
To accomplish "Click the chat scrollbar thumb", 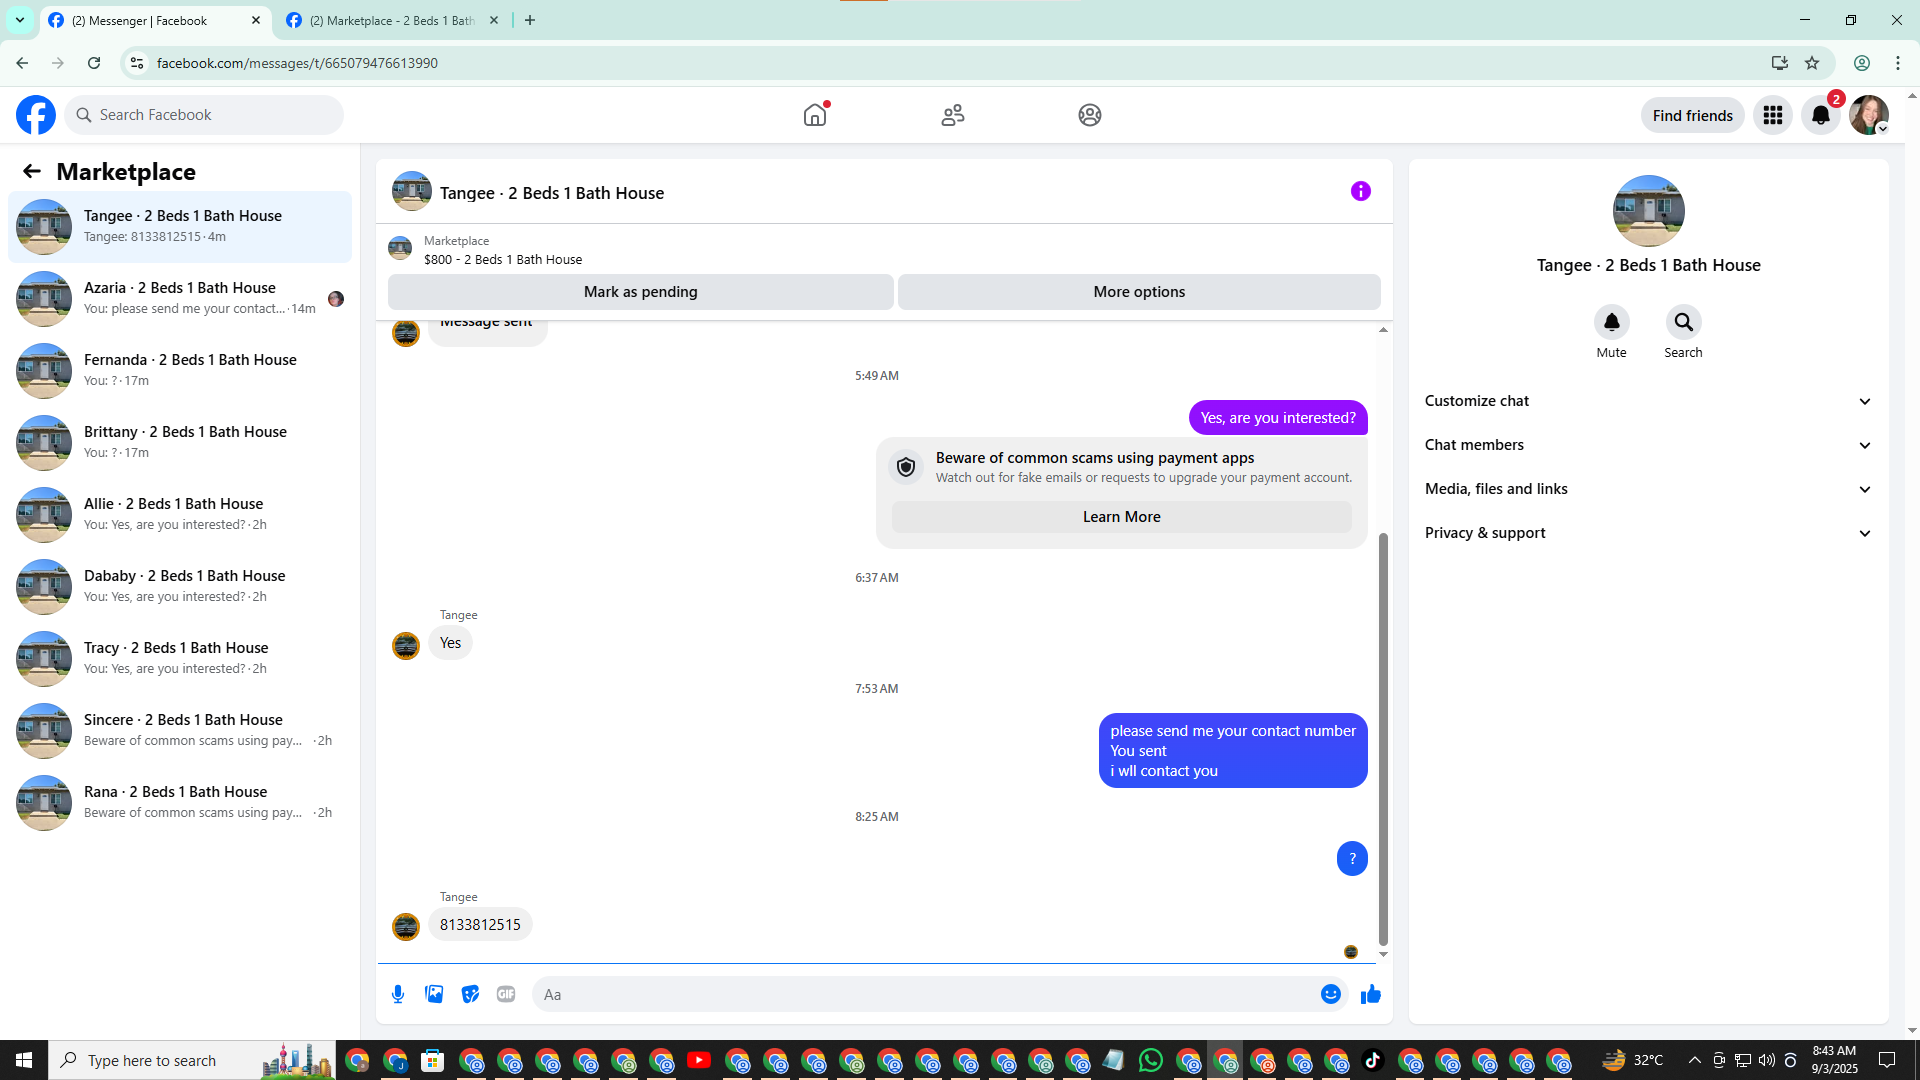I will pos(1383,738).
